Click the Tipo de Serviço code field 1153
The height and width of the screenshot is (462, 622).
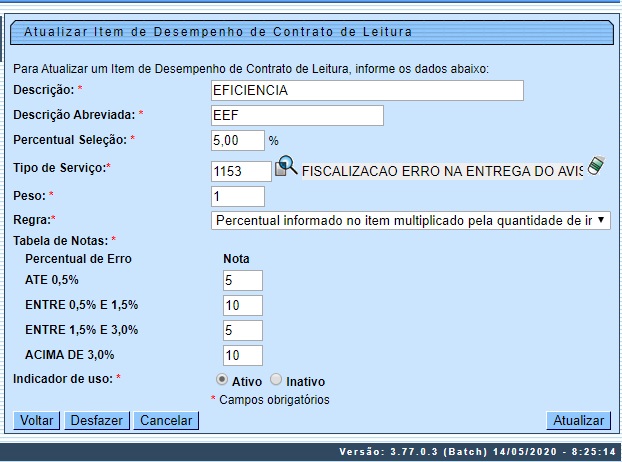tap(241, 171)
